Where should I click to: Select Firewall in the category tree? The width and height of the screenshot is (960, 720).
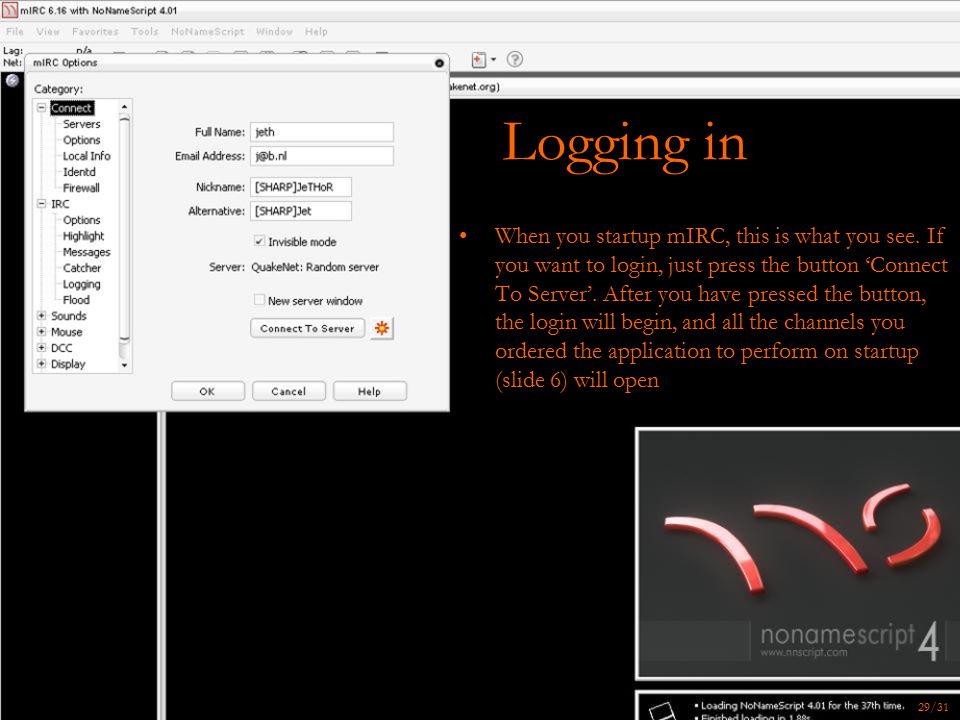click(x=81, y=187)
